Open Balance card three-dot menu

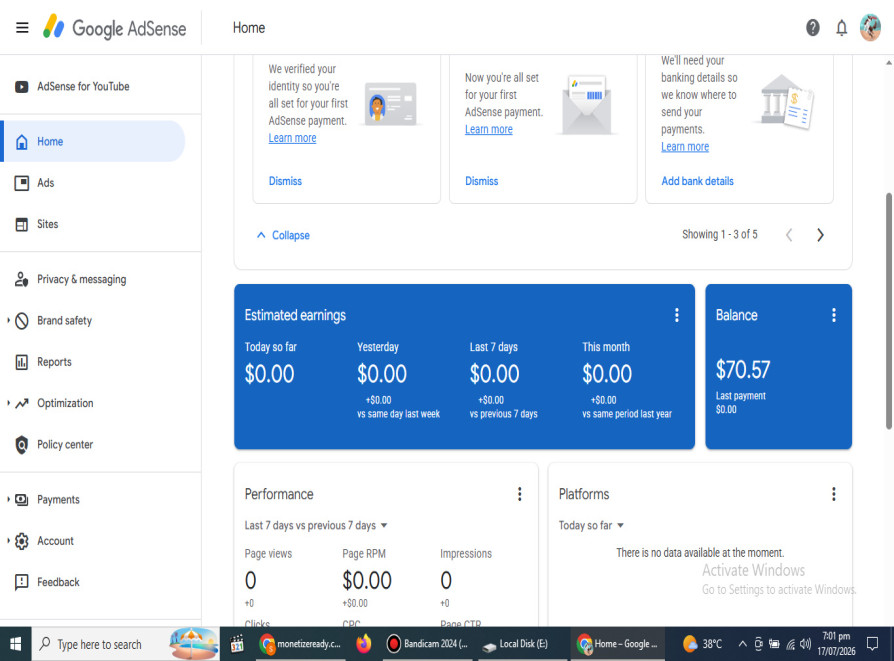[x=834, y=315]
